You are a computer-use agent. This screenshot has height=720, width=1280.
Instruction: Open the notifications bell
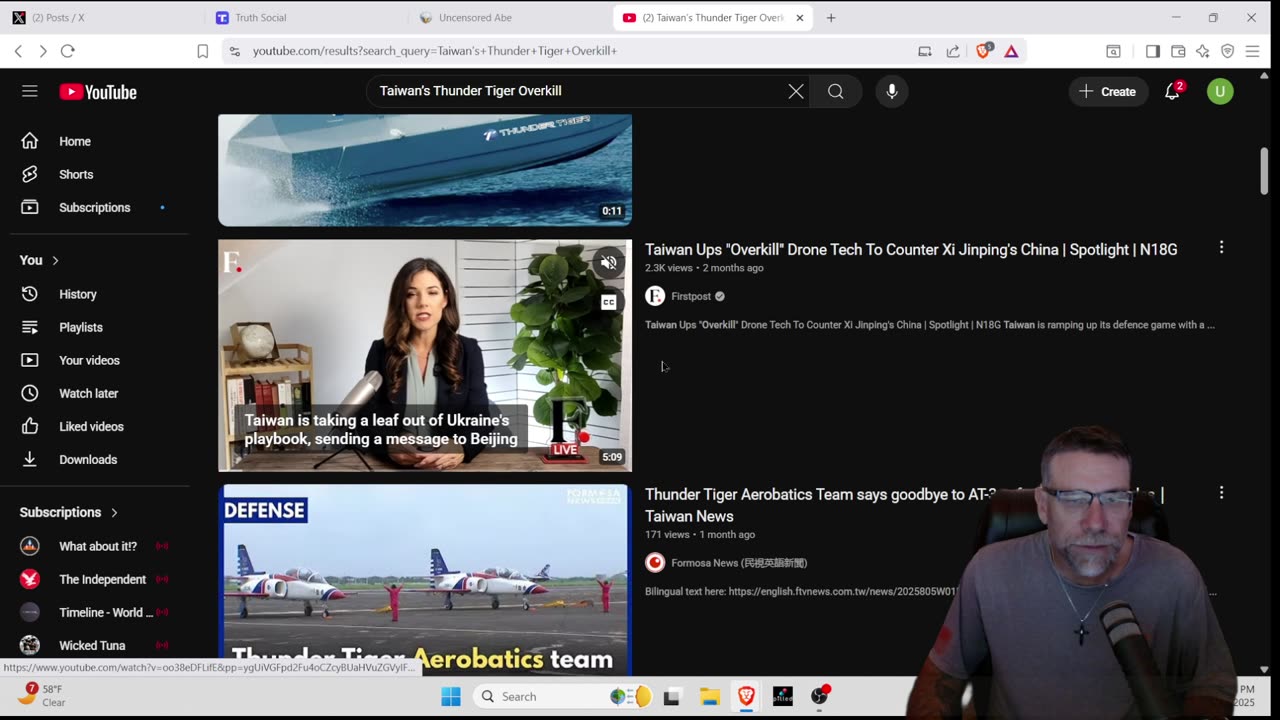pos(1173,91)
